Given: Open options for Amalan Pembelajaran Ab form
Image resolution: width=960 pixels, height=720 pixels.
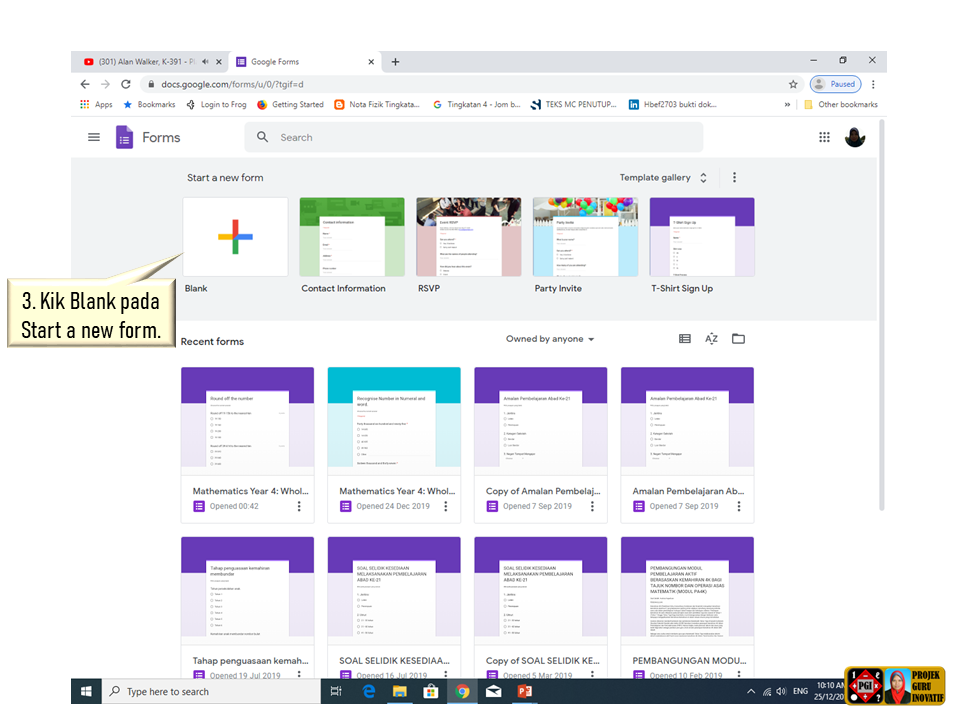Looking at the screenshot, I should point(739,506).
